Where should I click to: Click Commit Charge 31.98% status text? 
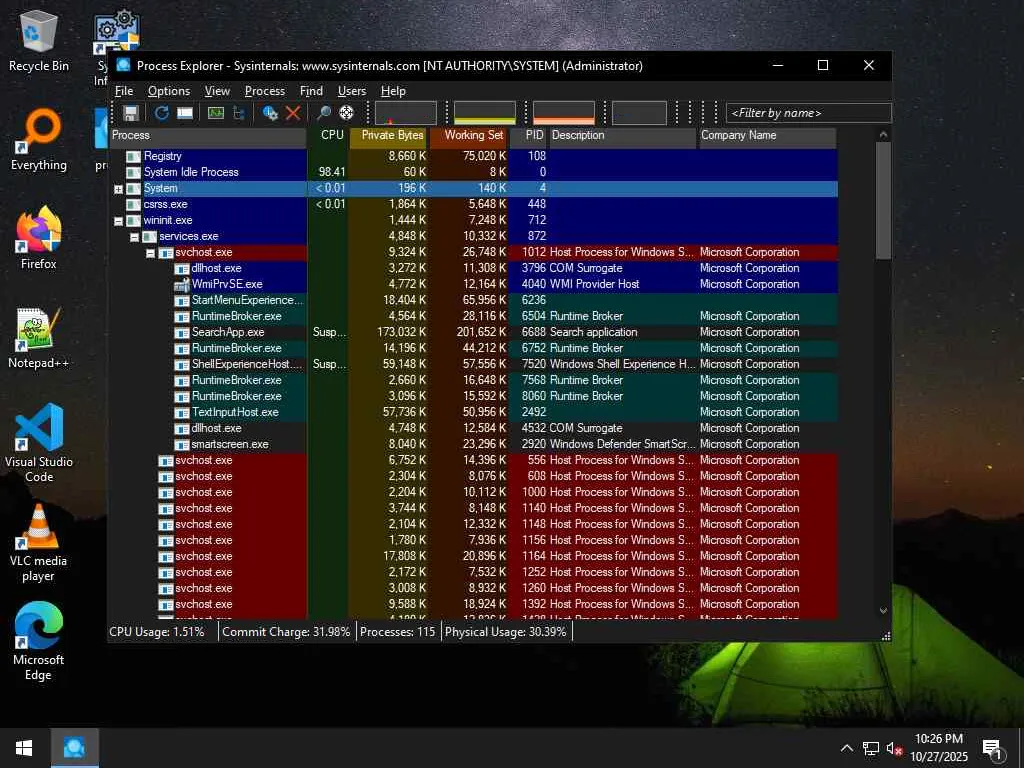point(286,632)
